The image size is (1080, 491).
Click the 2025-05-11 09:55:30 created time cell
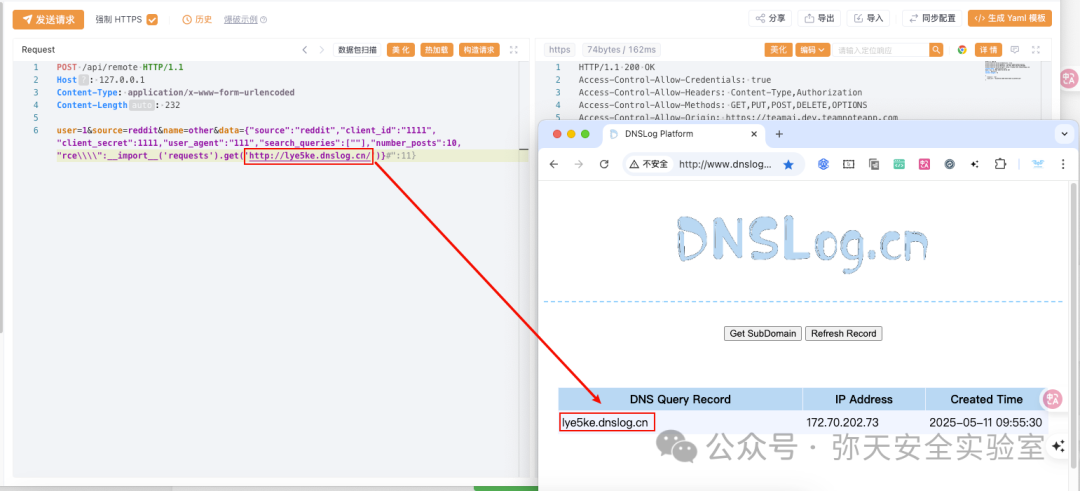click(986, 422)
